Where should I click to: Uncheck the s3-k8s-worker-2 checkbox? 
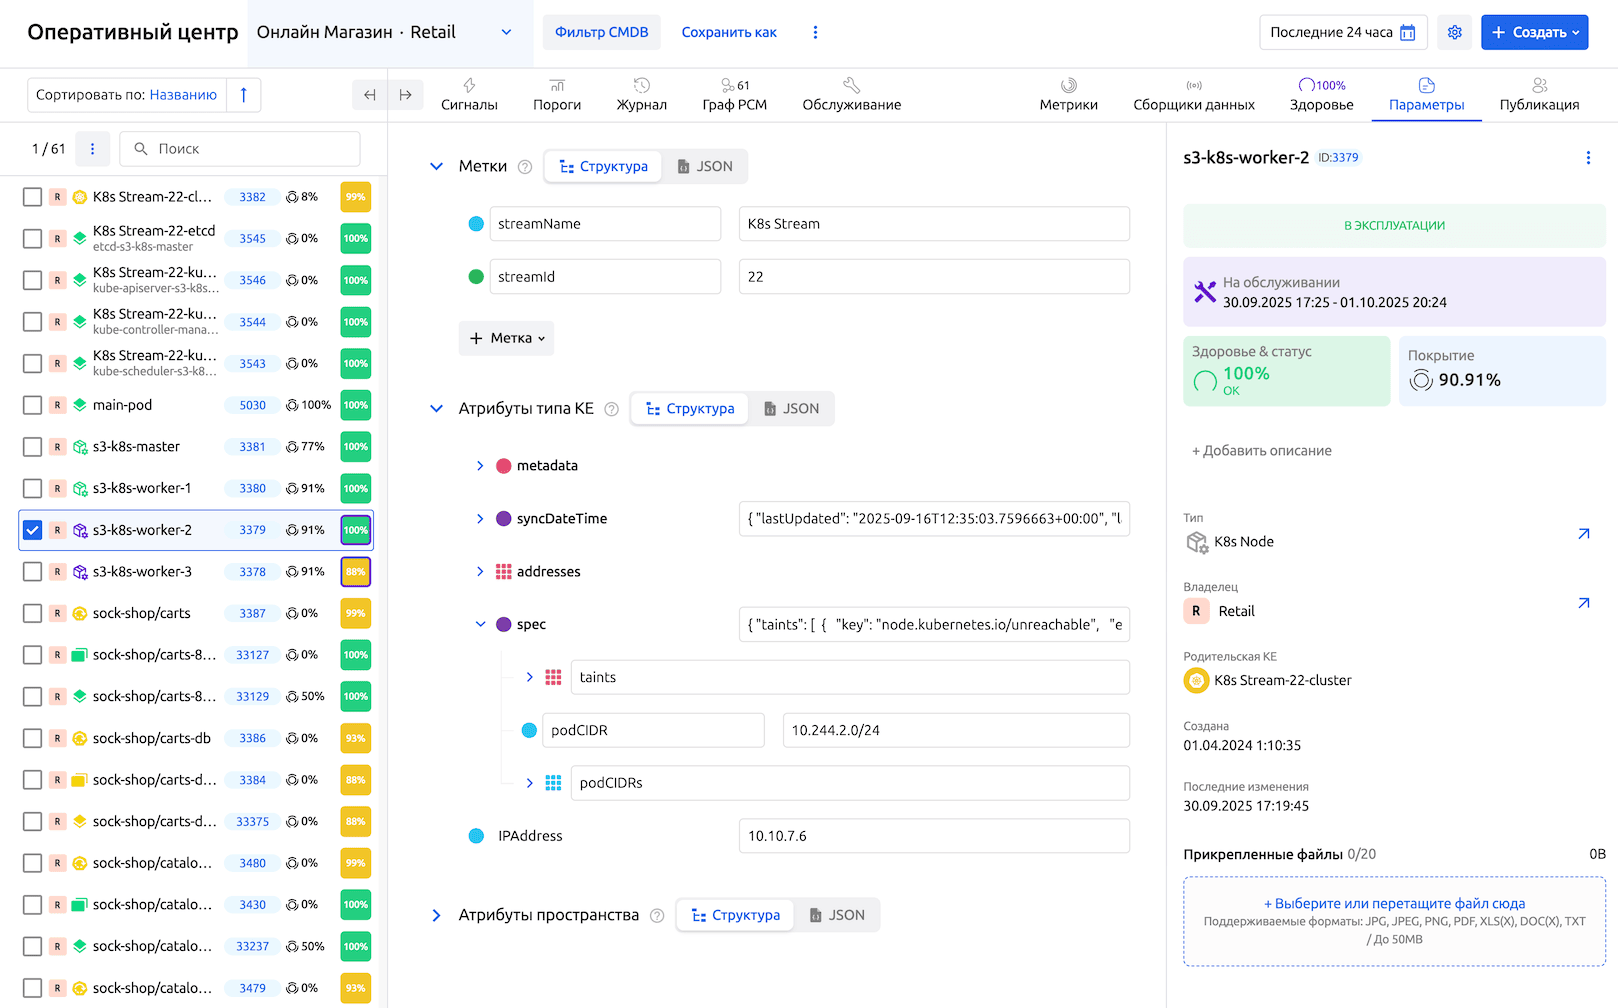(x=33, y=530)
